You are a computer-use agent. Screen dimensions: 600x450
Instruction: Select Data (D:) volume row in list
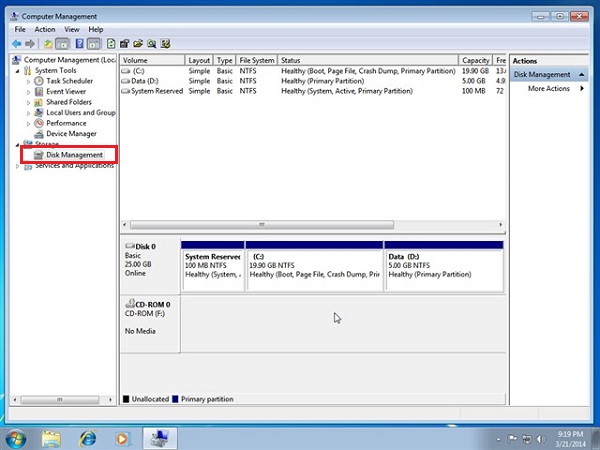coord(313,81)
